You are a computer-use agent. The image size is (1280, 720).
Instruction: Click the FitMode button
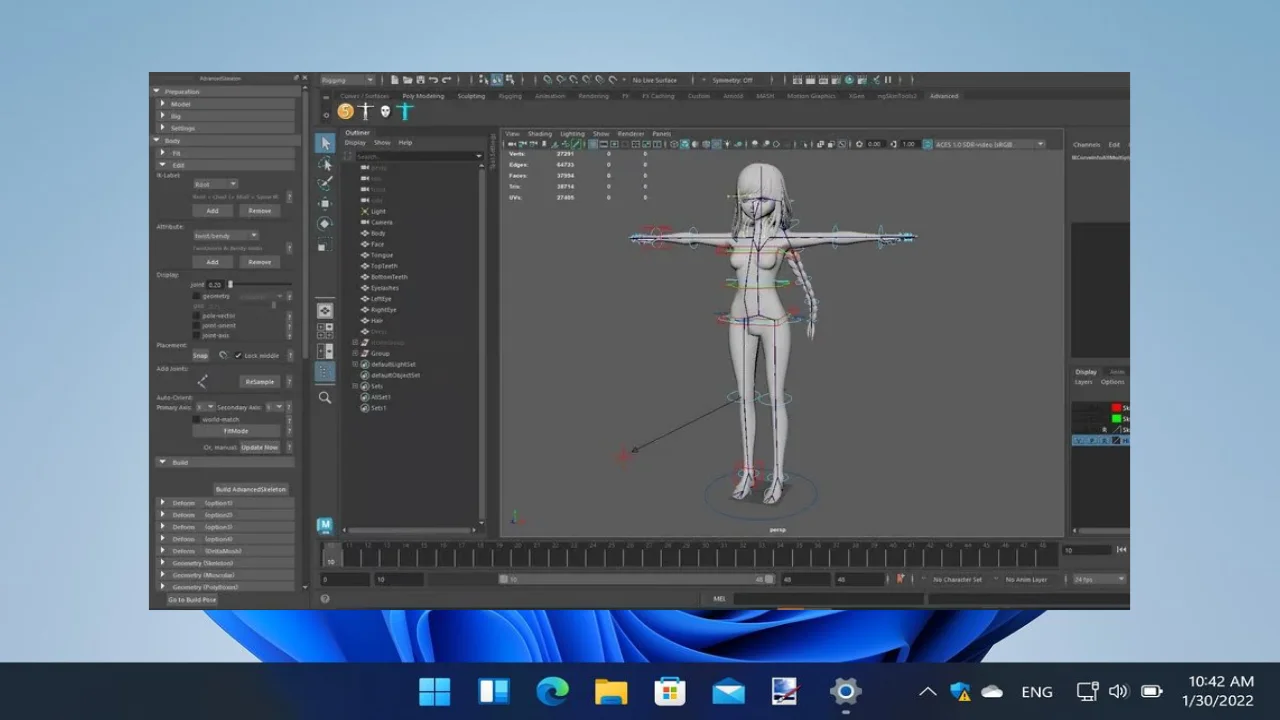236,431
